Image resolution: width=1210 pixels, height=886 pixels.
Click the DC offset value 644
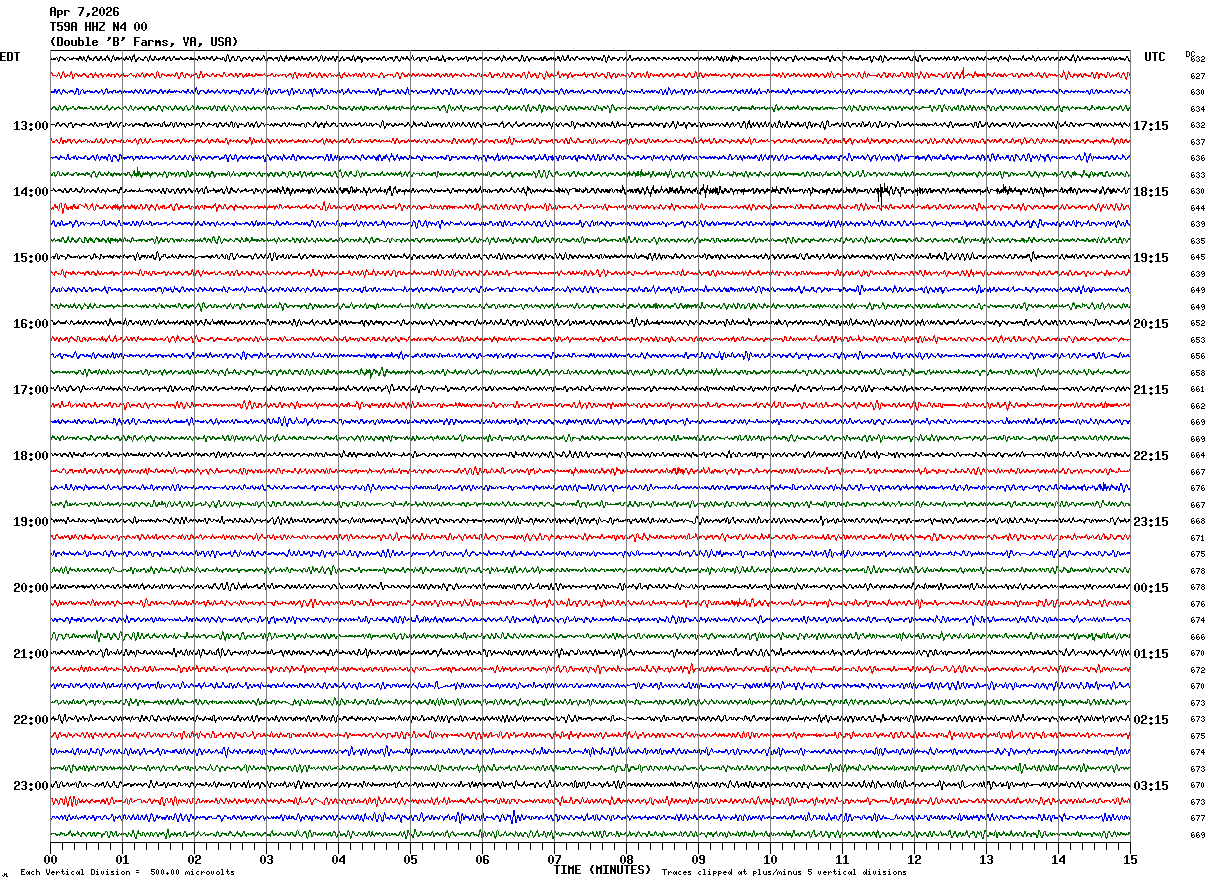[1197, 208]
